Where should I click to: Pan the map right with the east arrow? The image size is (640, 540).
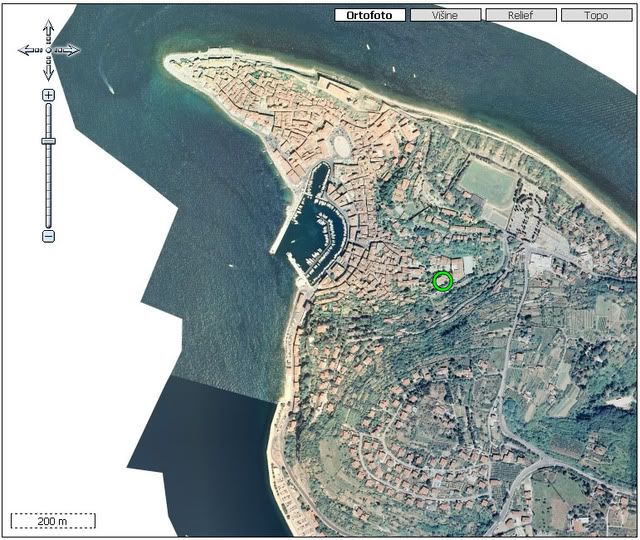70,50
